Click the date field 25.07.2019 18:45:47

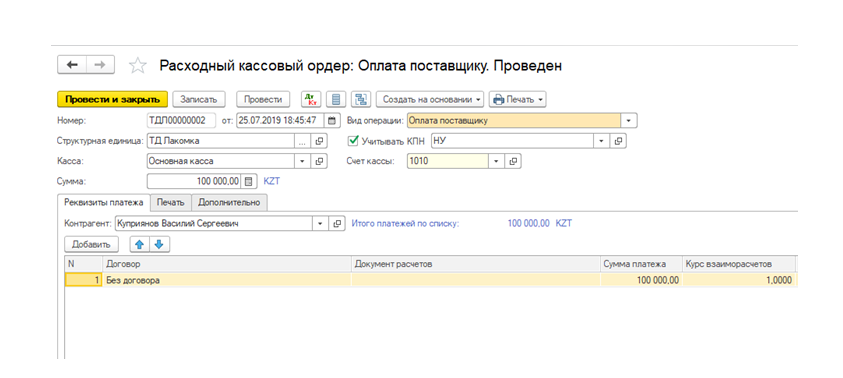[x=281, y=120]
